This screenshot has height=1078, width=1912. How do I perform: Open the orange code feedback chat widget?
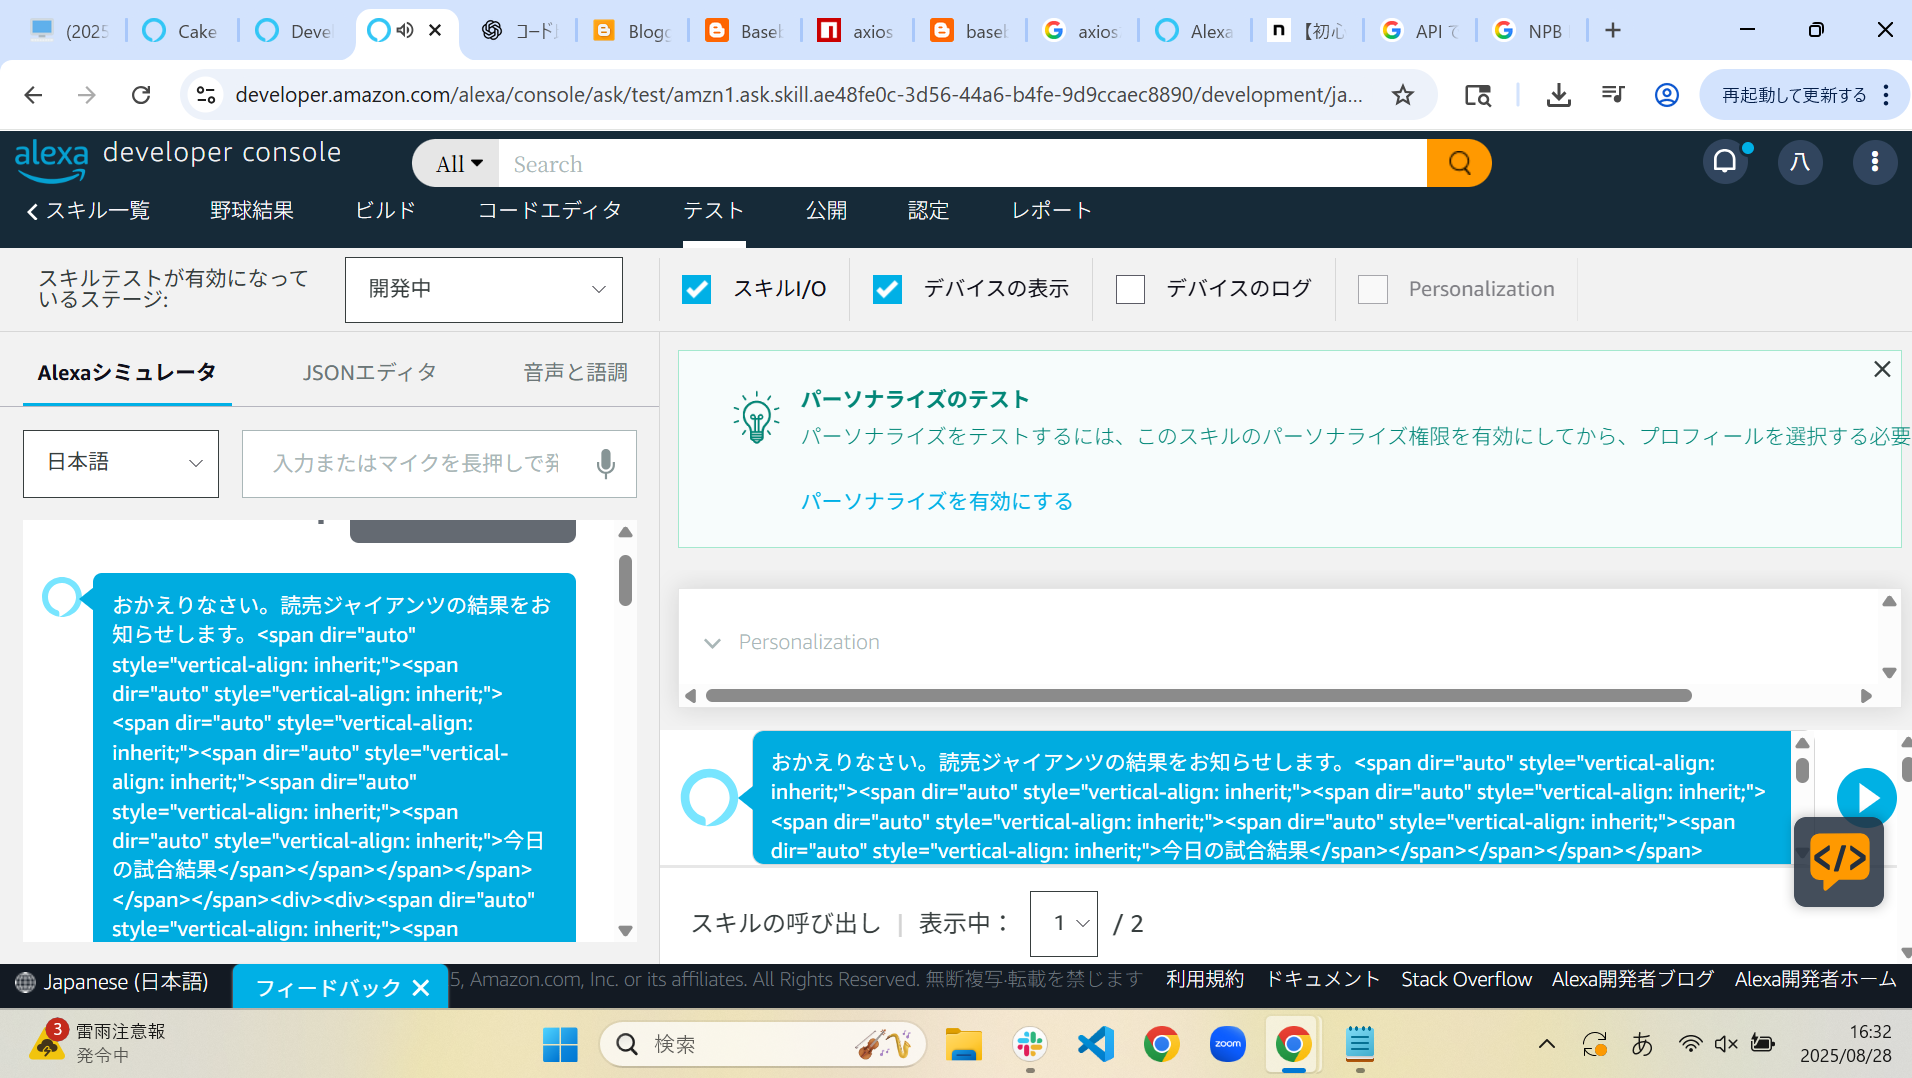pos(1838,861)
